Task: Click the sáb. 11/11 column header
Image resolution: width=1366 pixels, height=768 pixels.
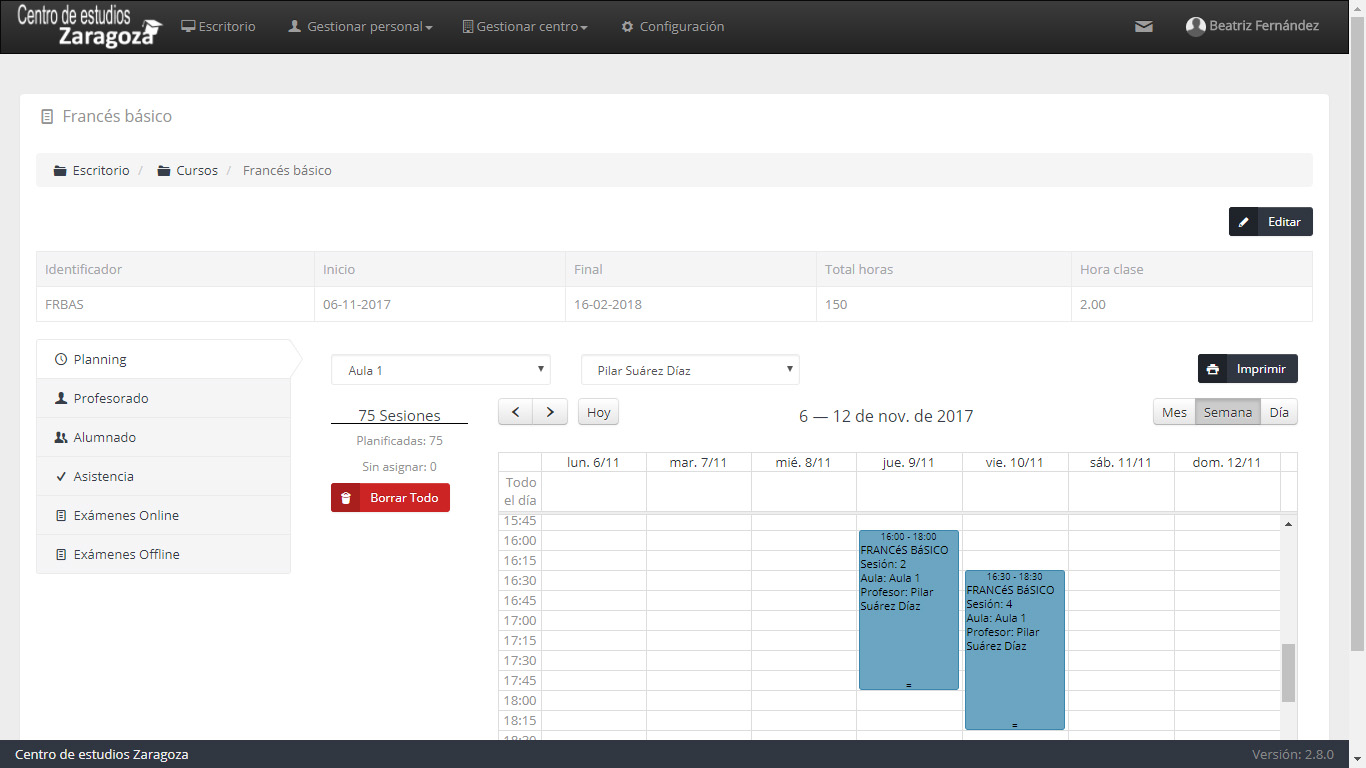Action: pyautogui.click(x=1121, y=462)
